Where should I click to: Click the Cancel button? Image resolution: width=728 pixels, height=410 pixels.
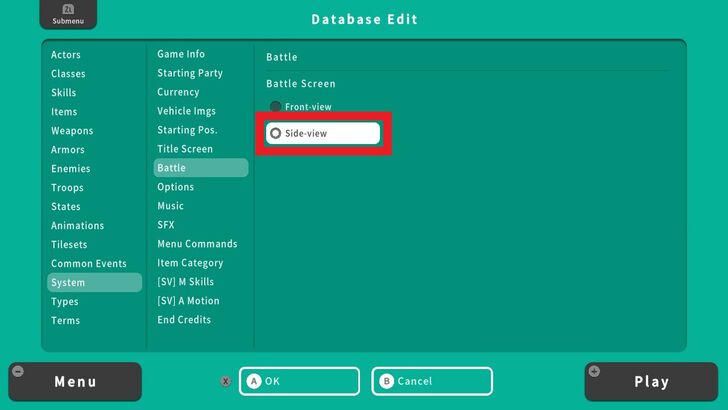click(432, 381)
